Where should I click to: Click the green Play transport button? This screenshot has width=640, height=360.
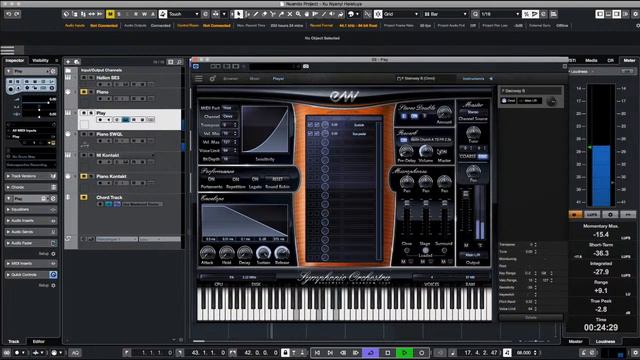click(404, 353)
